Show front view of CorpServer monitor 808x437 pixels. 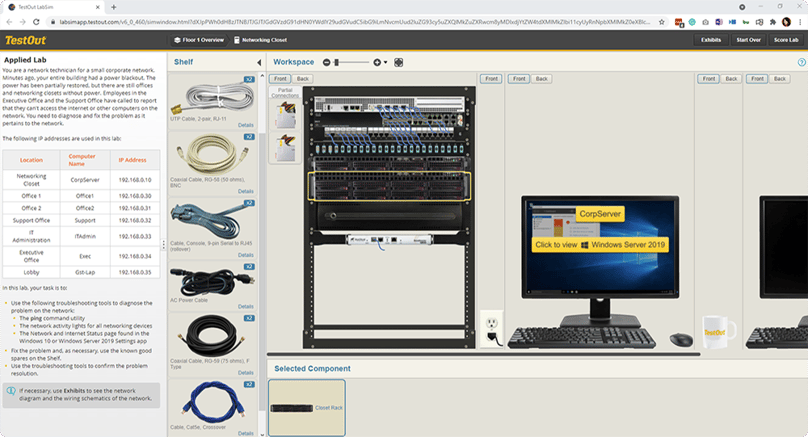[x=519, y=79]
